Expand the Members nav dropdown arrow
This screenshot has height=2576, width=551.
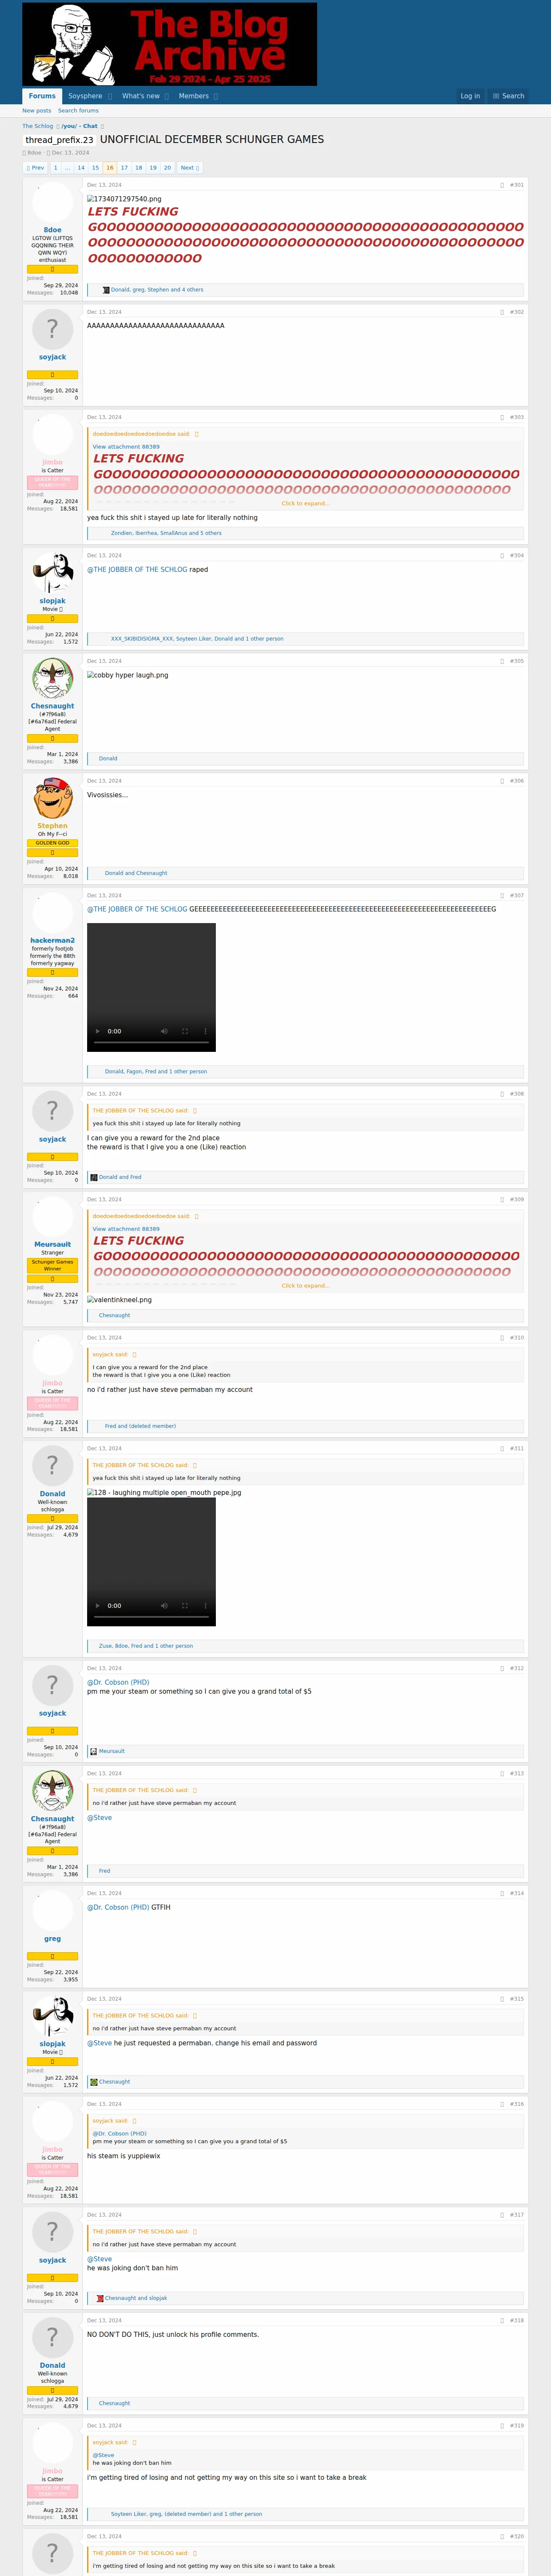tap(216, 96)
